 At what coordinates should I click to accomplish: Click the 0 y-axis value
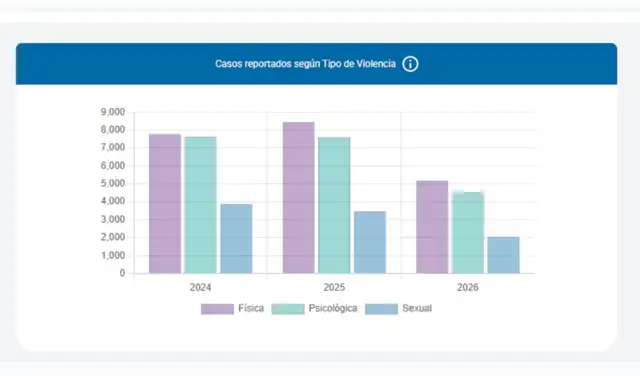(x=122, y=273)
